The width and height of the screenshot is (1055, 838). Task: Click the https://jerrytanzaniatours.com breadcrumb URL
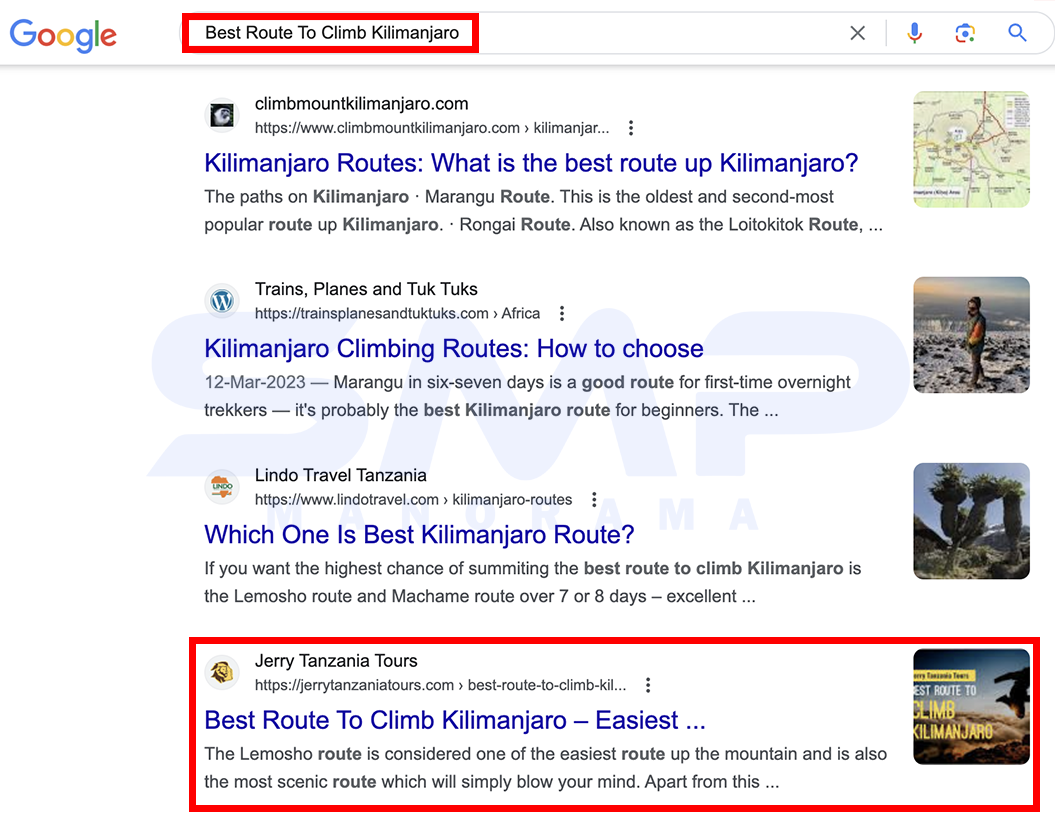pyautogui.click(x=440, y=685)
